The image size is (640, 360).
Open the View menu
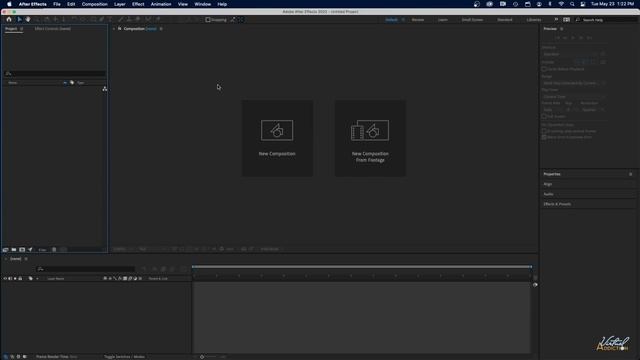[x=182, y=4]
